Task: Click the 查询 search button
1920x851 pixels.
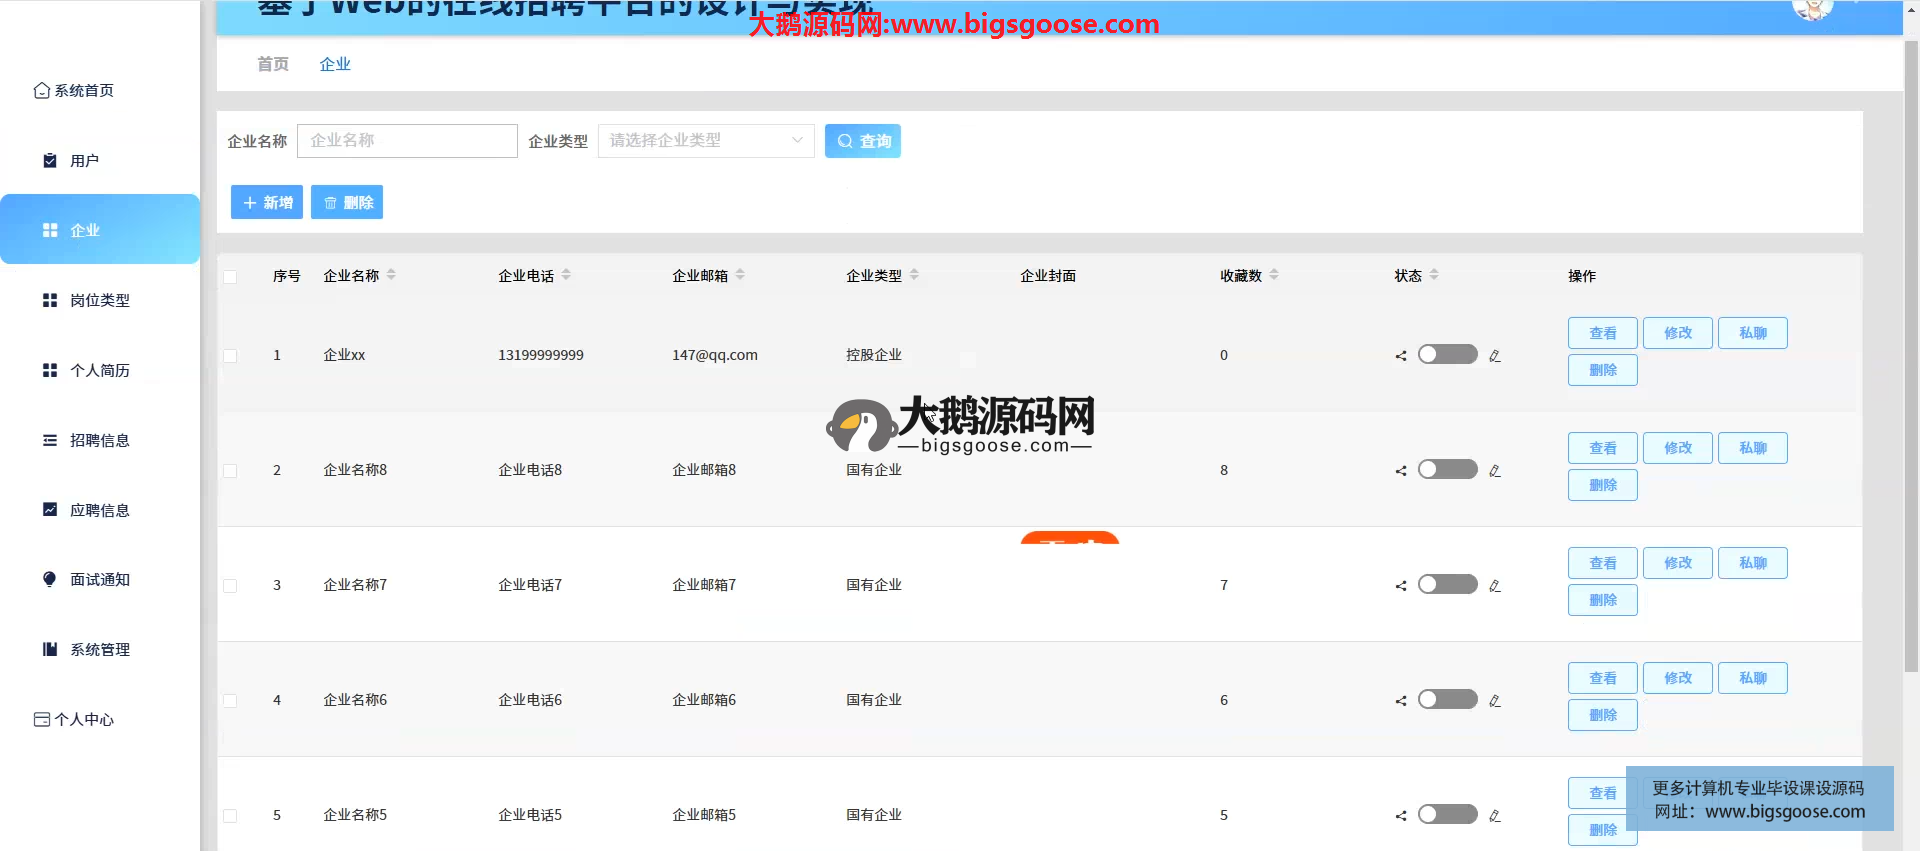Action: coord(862,141)
